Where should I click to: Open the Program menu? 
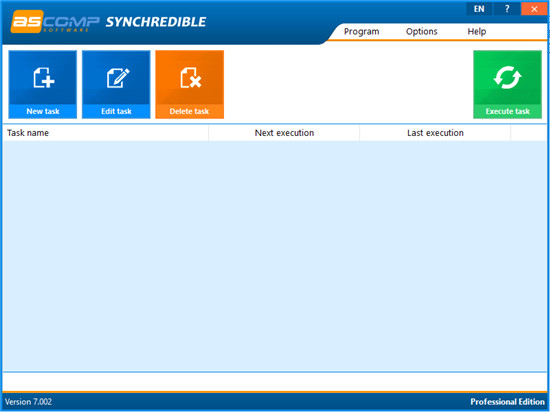(x=361, y=32)
